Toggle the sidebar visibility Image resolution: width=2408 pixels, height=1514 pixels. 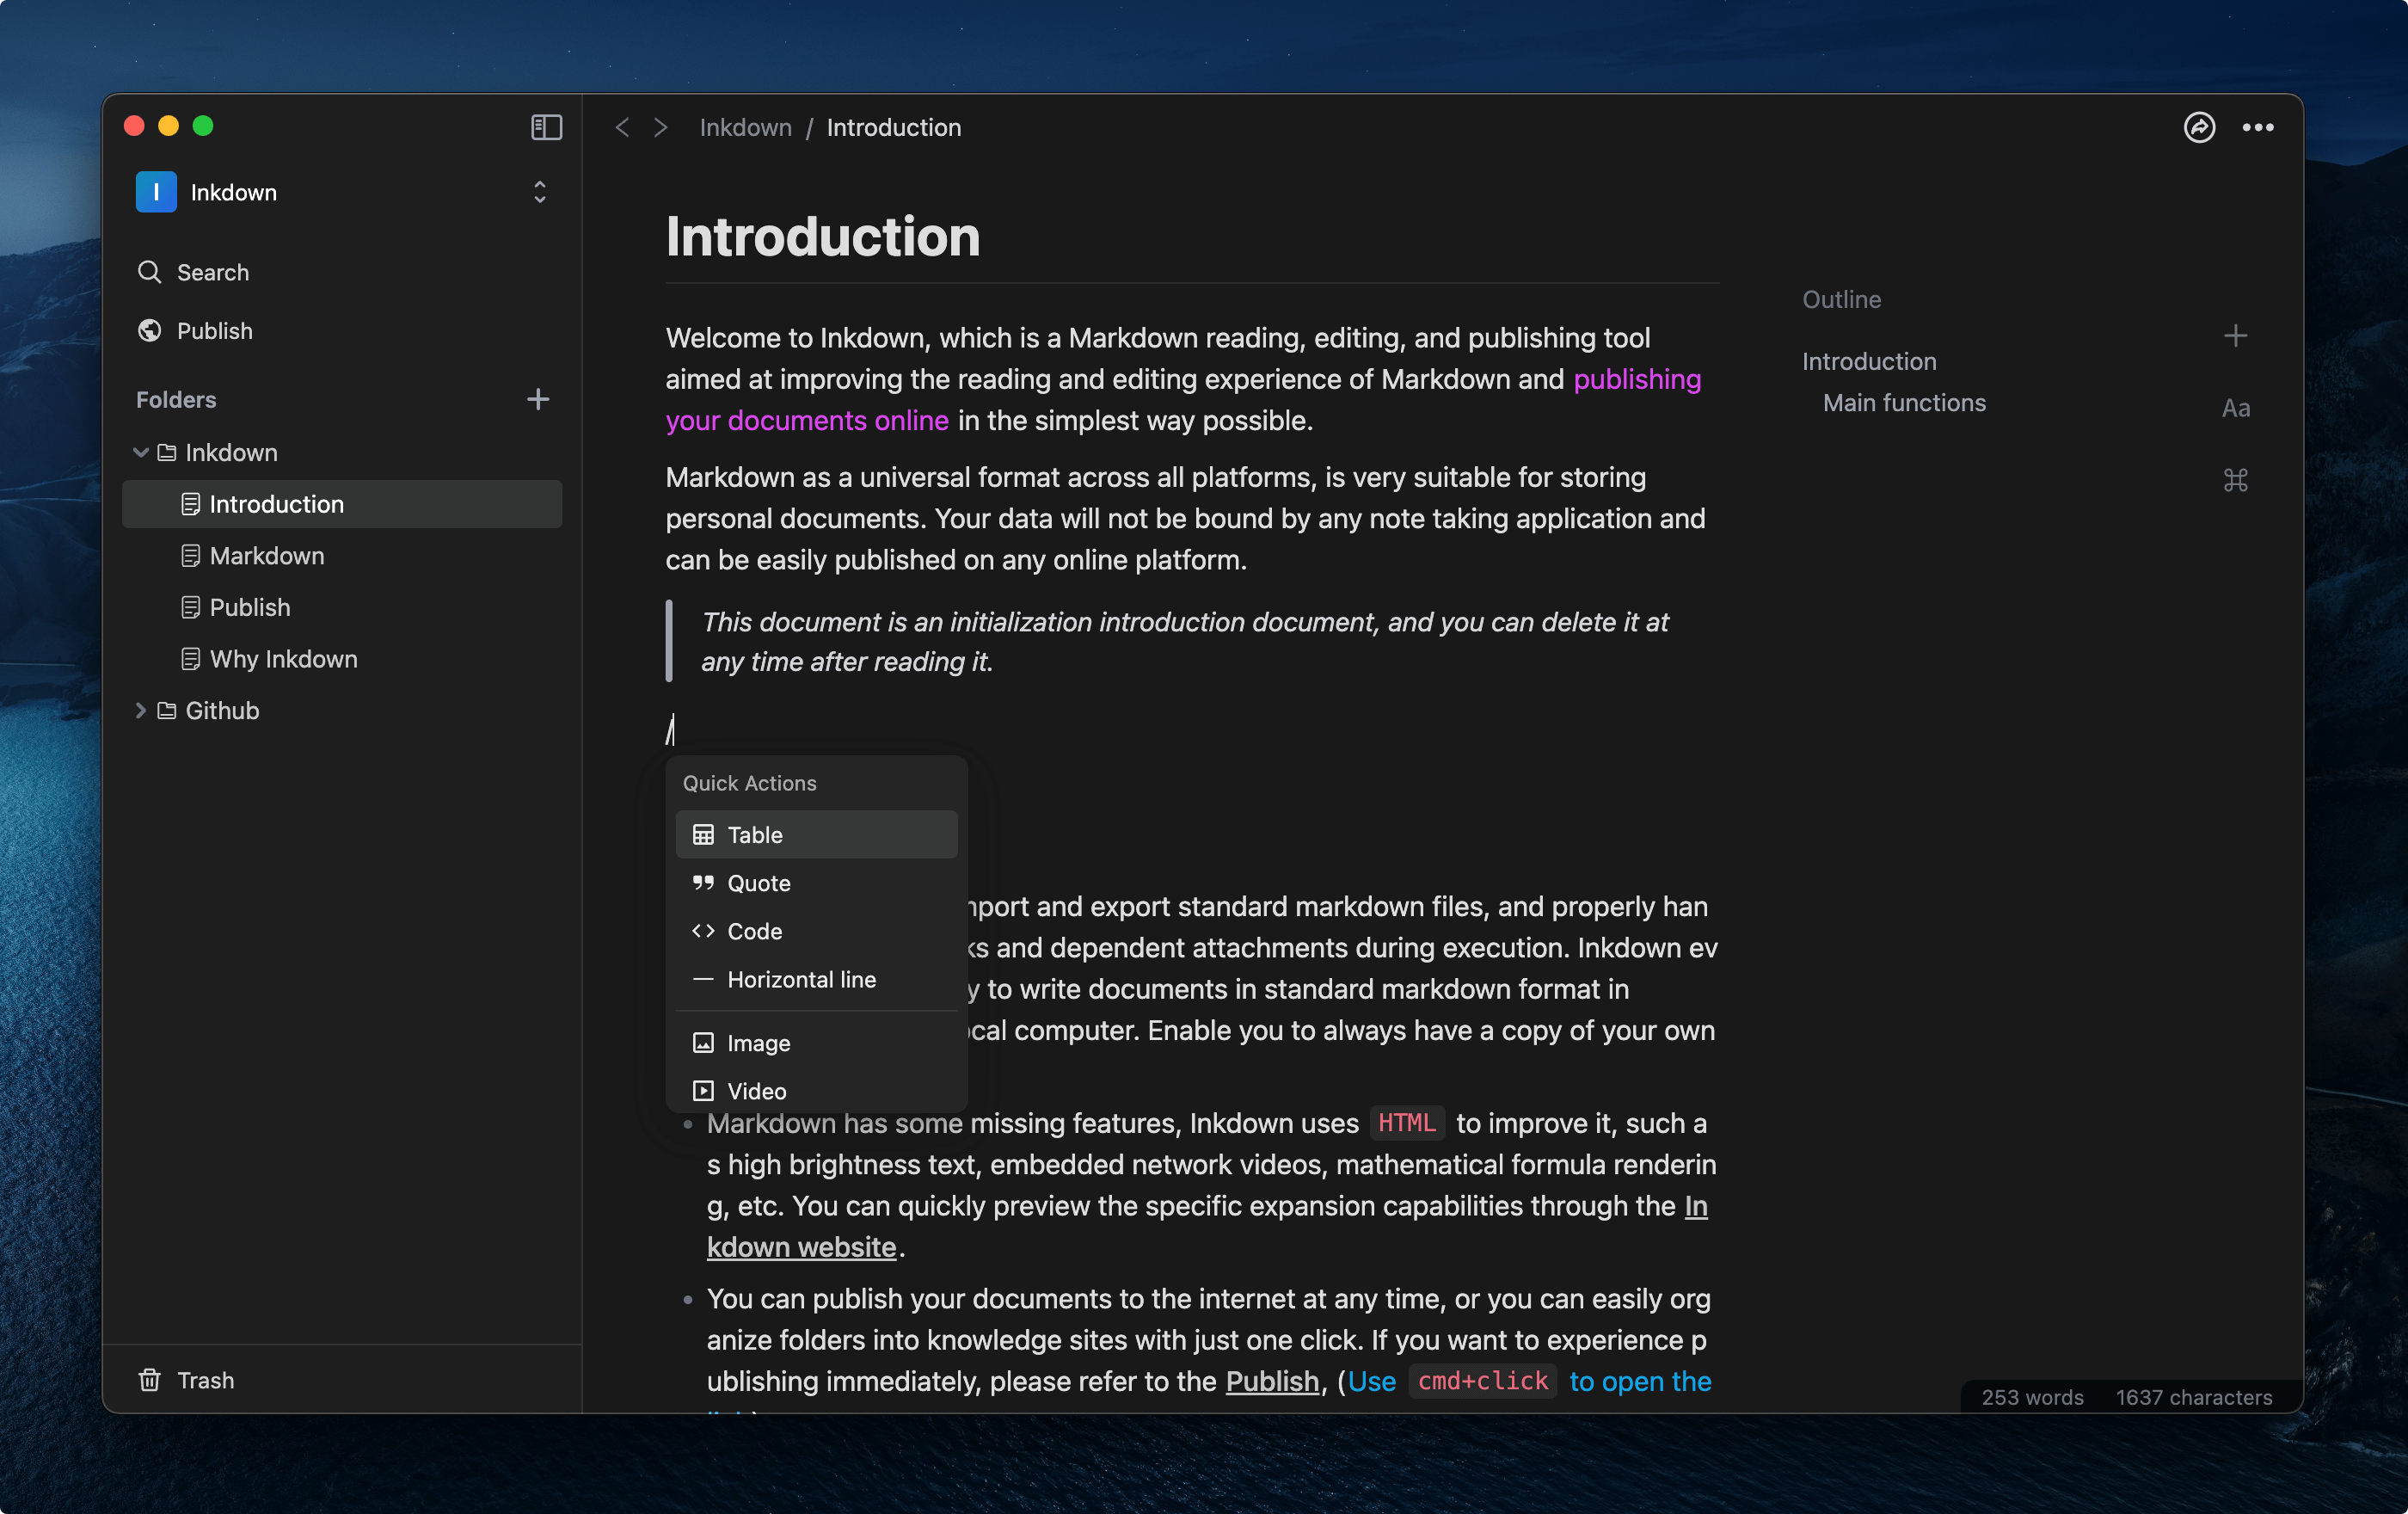(x=545, y=127)
